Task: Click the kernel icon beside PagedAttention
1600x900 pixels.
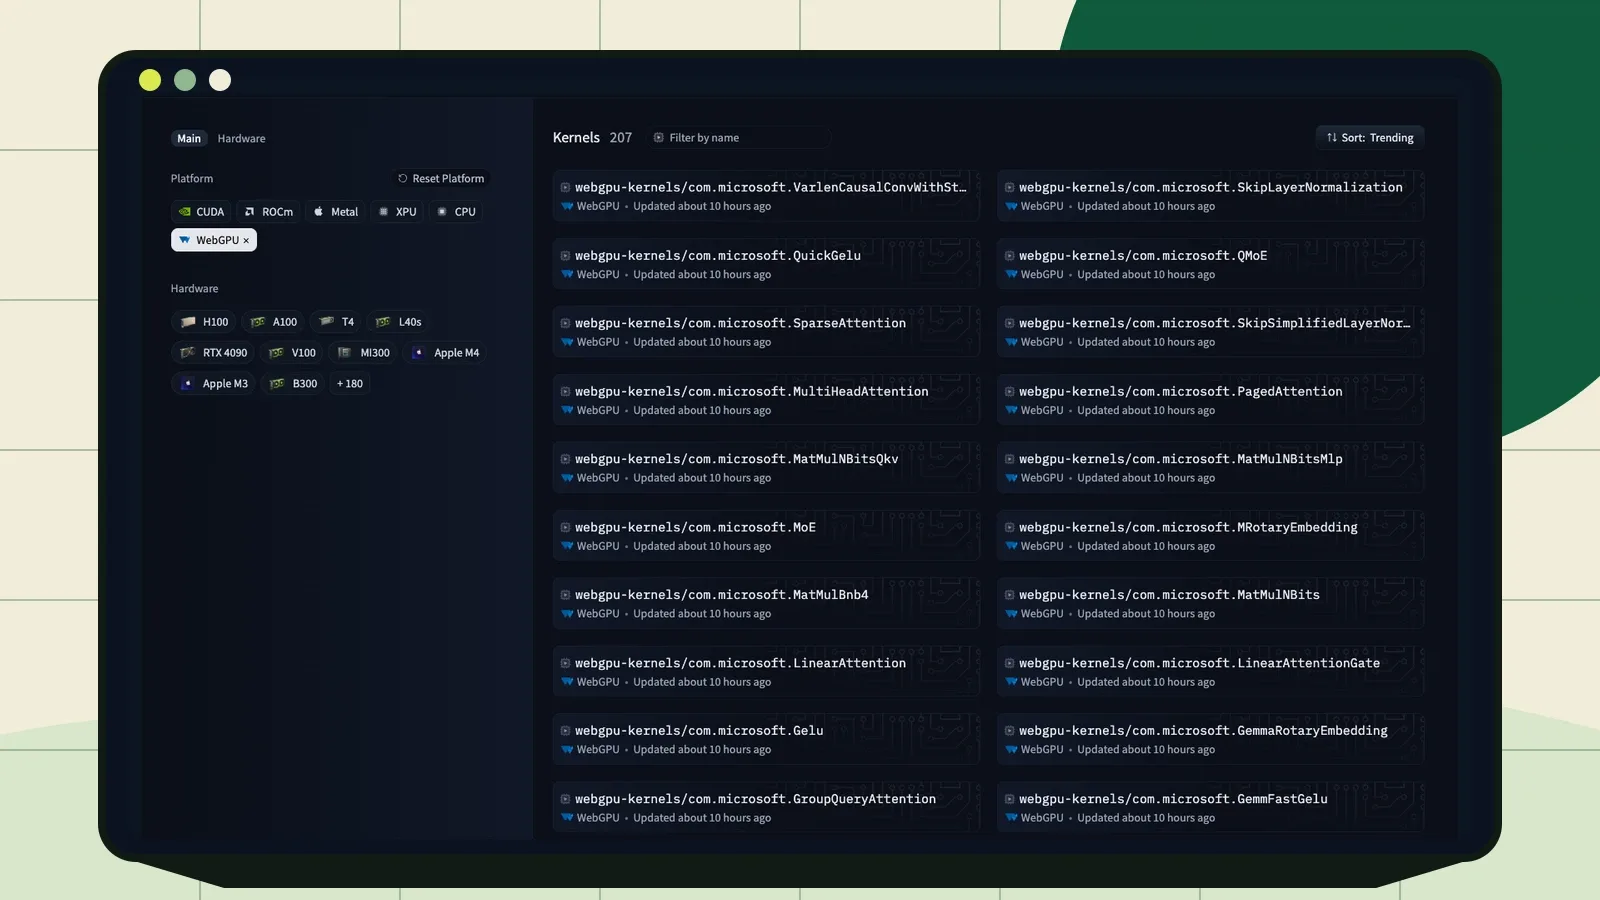Action: 1010,391
